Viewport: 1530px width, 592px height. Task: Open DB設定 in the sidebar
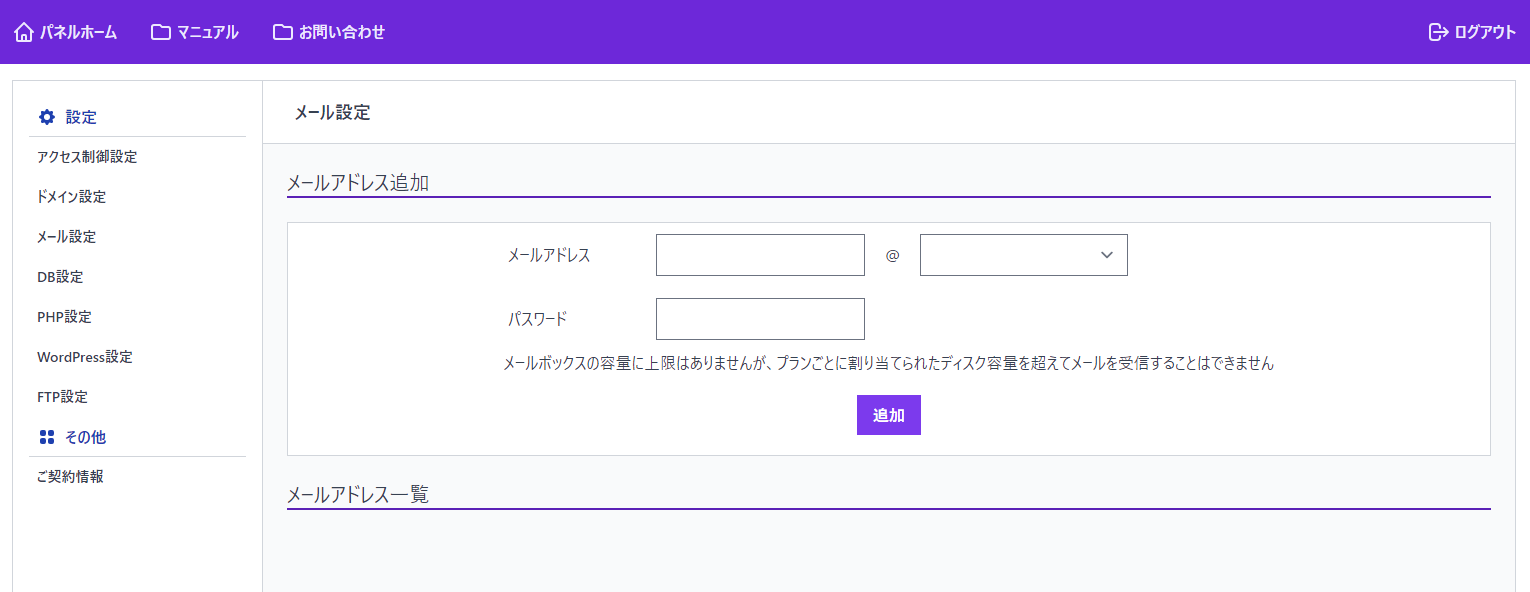click(60, 277)
